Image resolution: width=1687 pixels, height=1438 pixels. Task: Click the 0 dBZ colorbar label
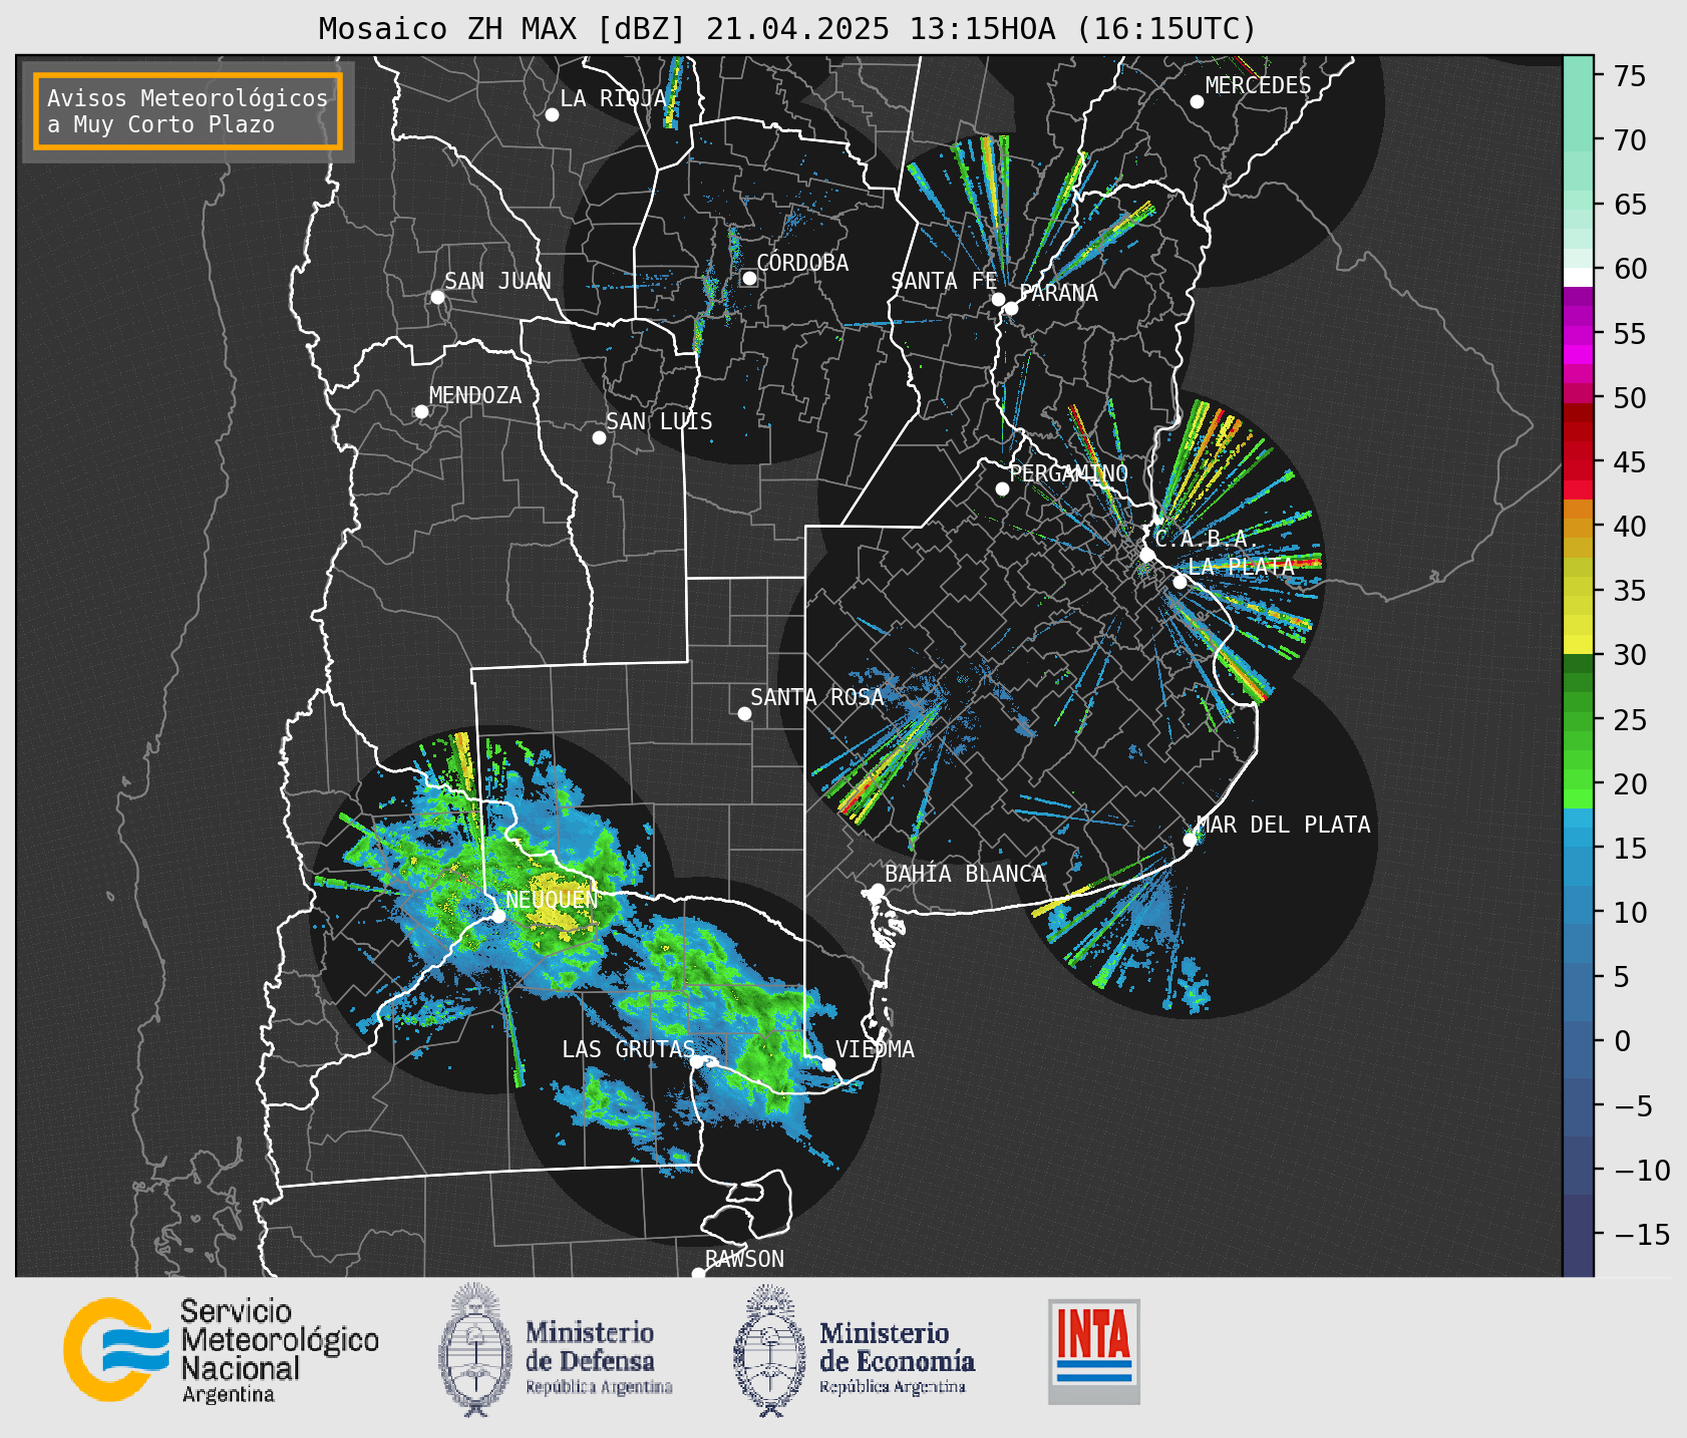[1622, 1041]
